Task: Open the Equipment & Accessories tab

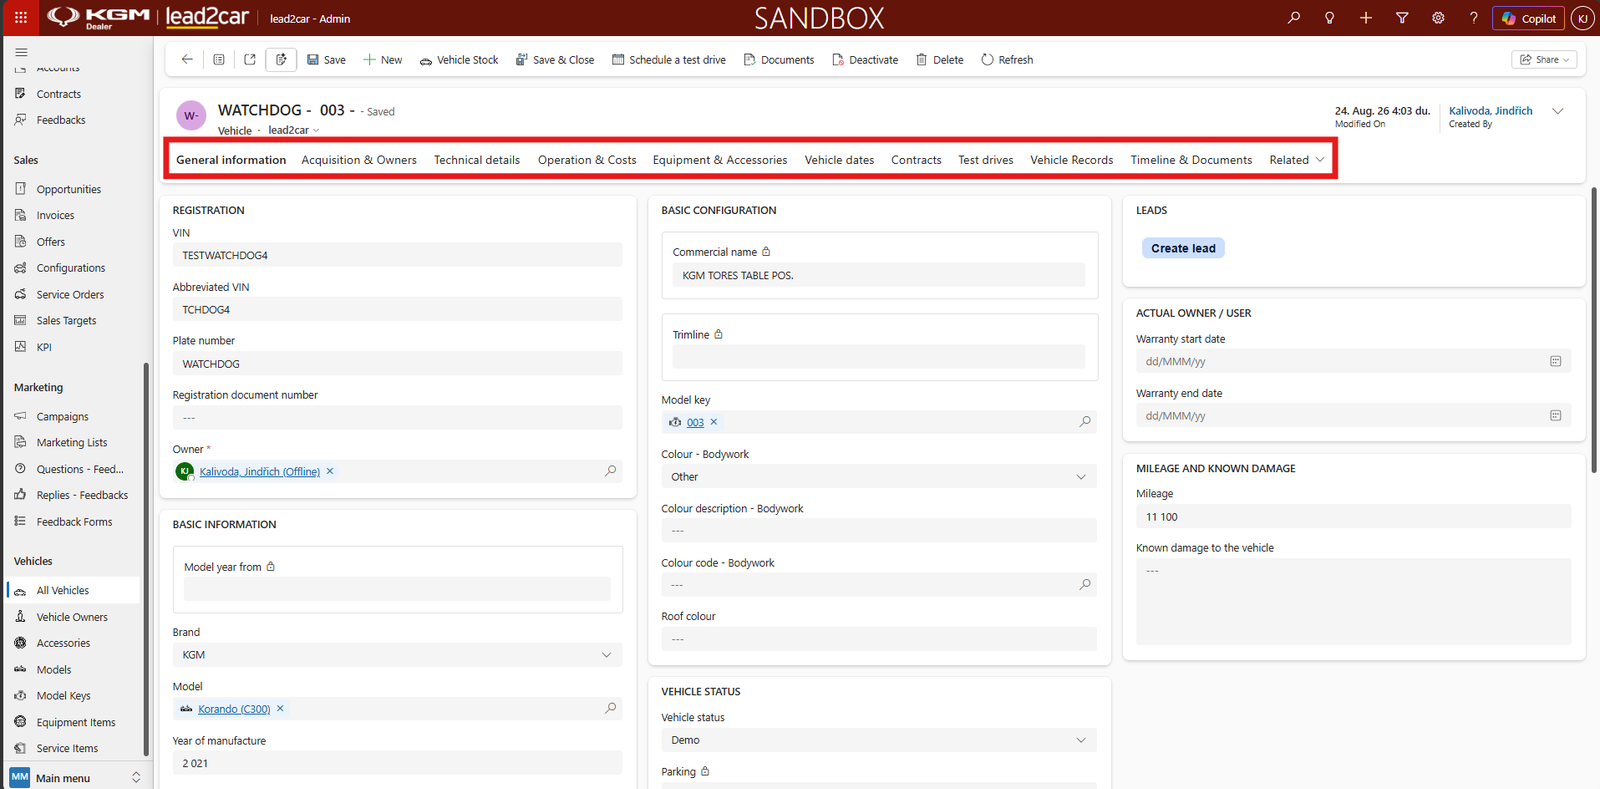Action: click(x=720, y=160)
